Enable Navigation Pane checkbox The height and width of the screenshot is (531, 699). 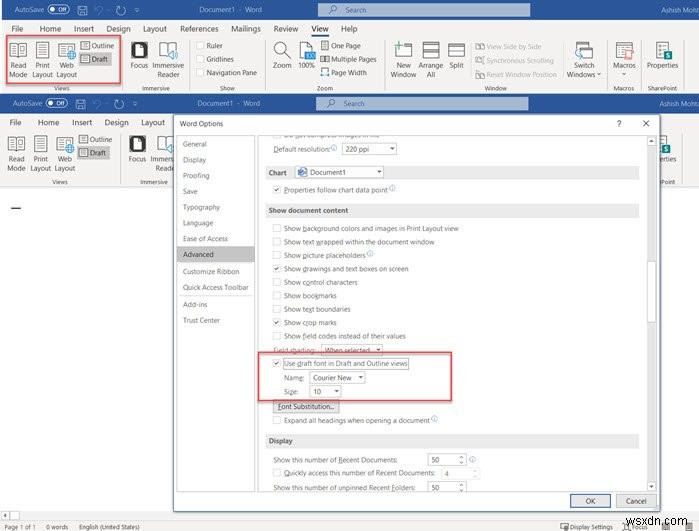200,72
